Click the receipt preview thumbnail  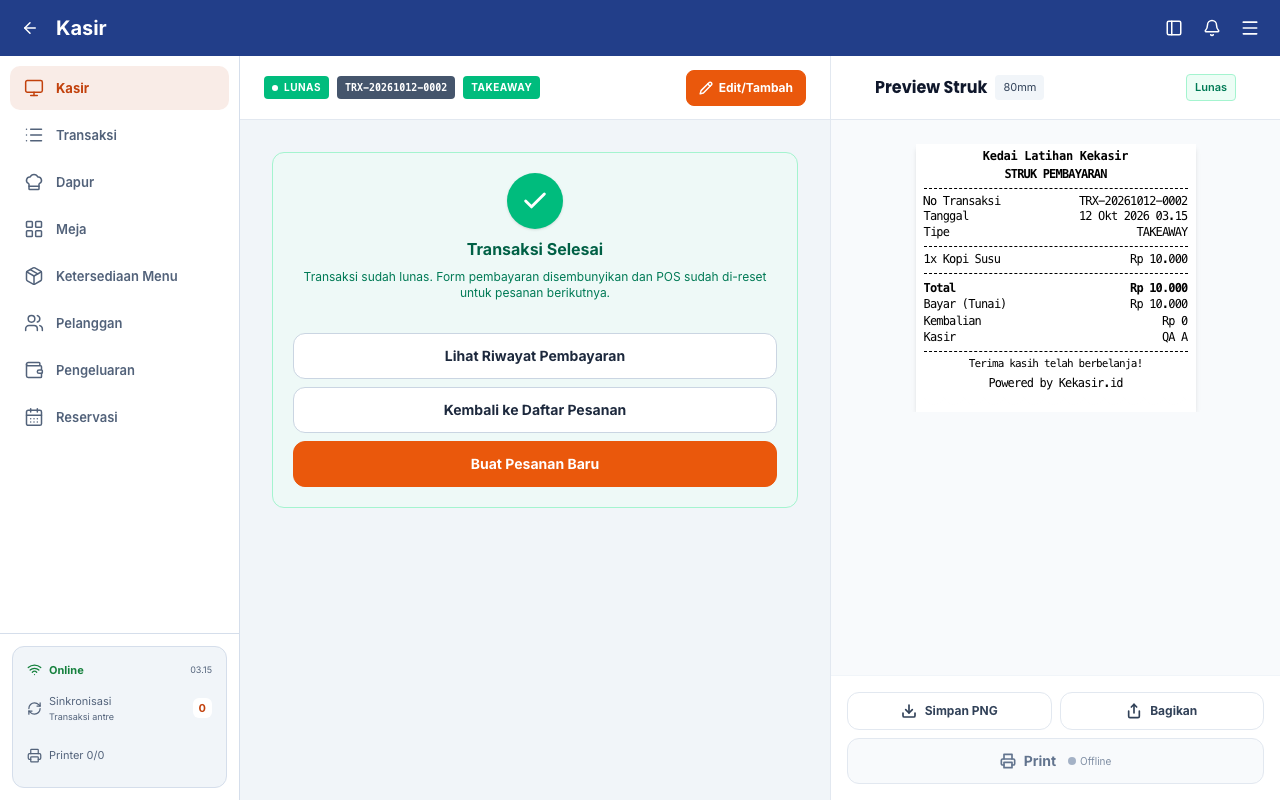(x=1055, y=278)
